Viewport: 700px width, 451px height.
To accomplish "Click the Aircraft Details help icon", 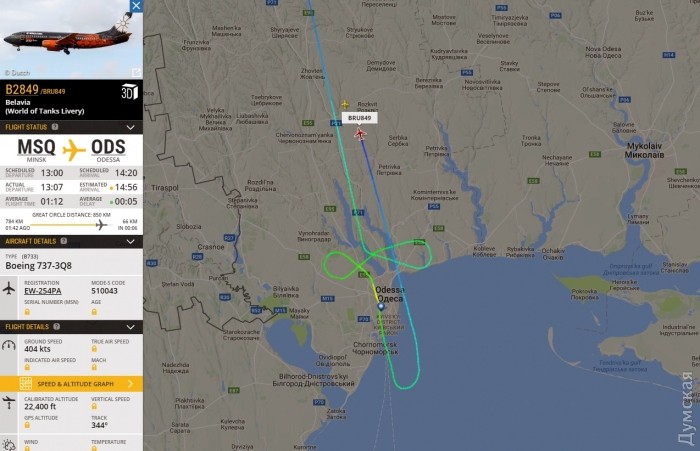I will tap(64, 241).
